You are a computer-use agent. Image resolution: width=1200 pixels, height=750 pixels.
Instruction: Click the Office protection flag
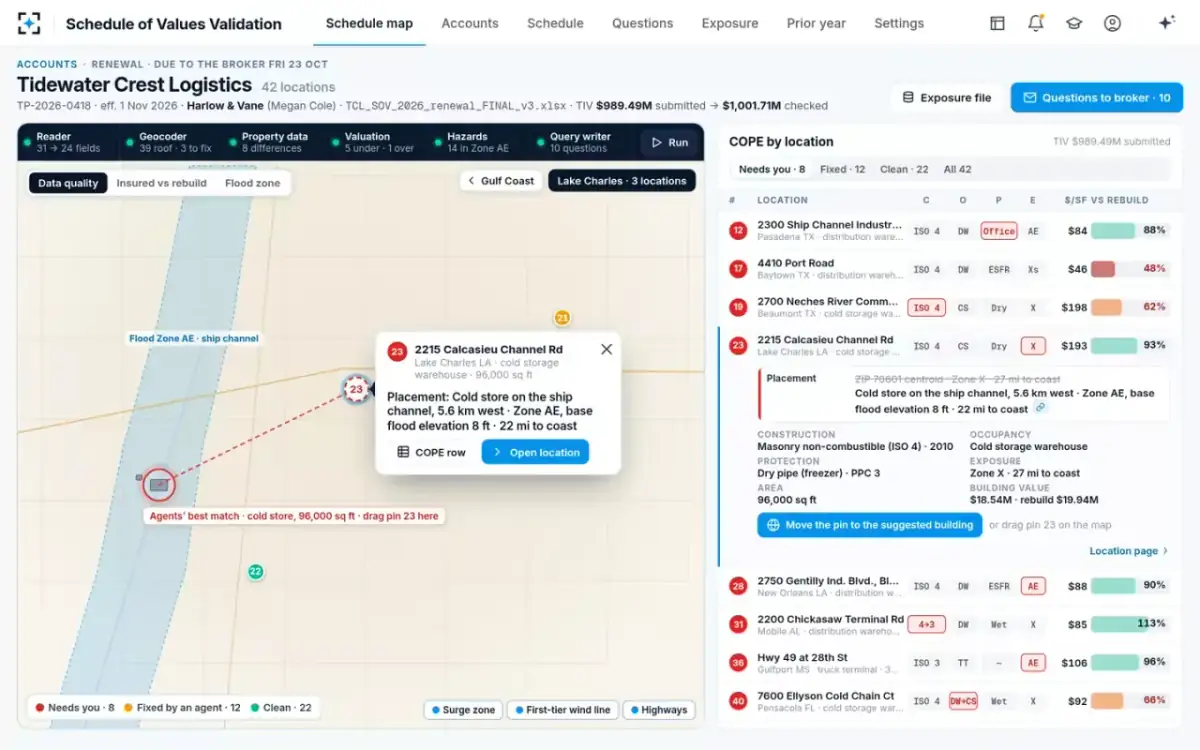(998, 231)
